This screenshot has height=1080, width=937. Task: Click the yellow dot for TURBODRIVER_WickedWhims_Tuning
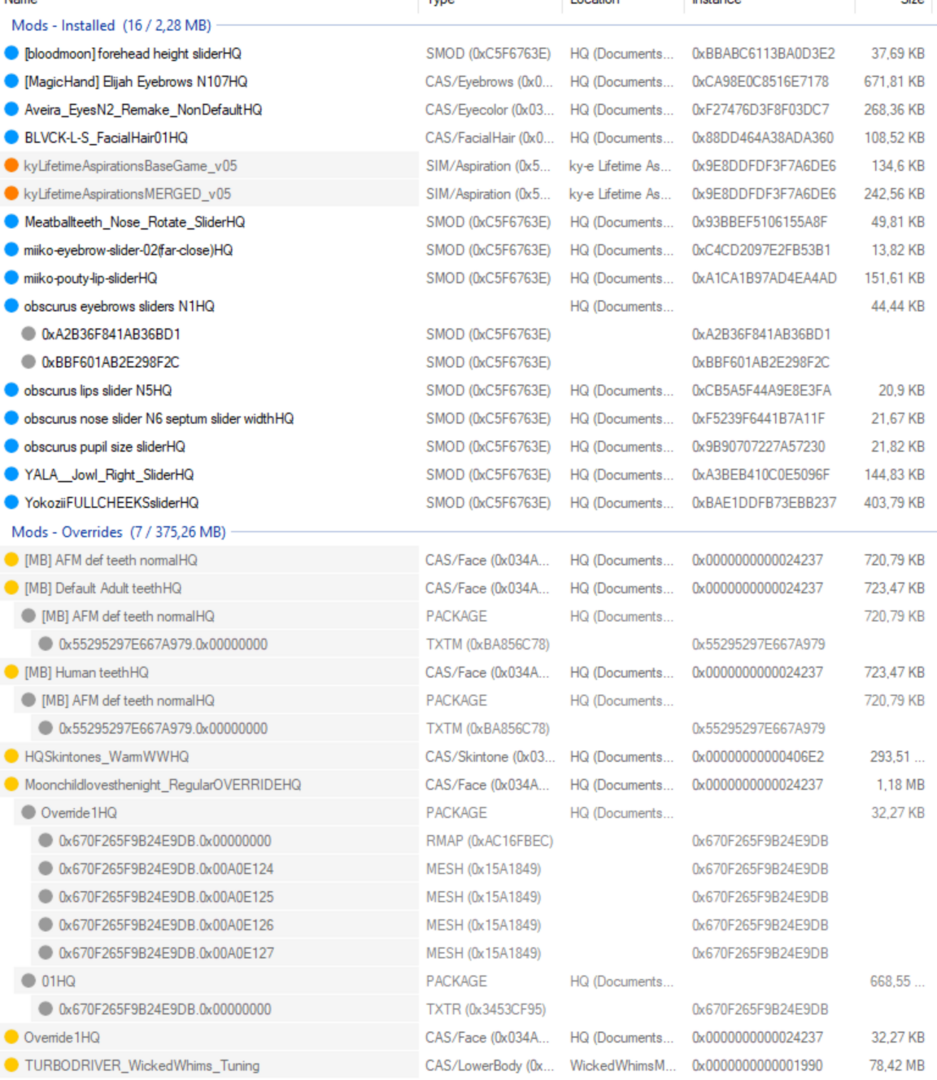tap(11, 1066)
